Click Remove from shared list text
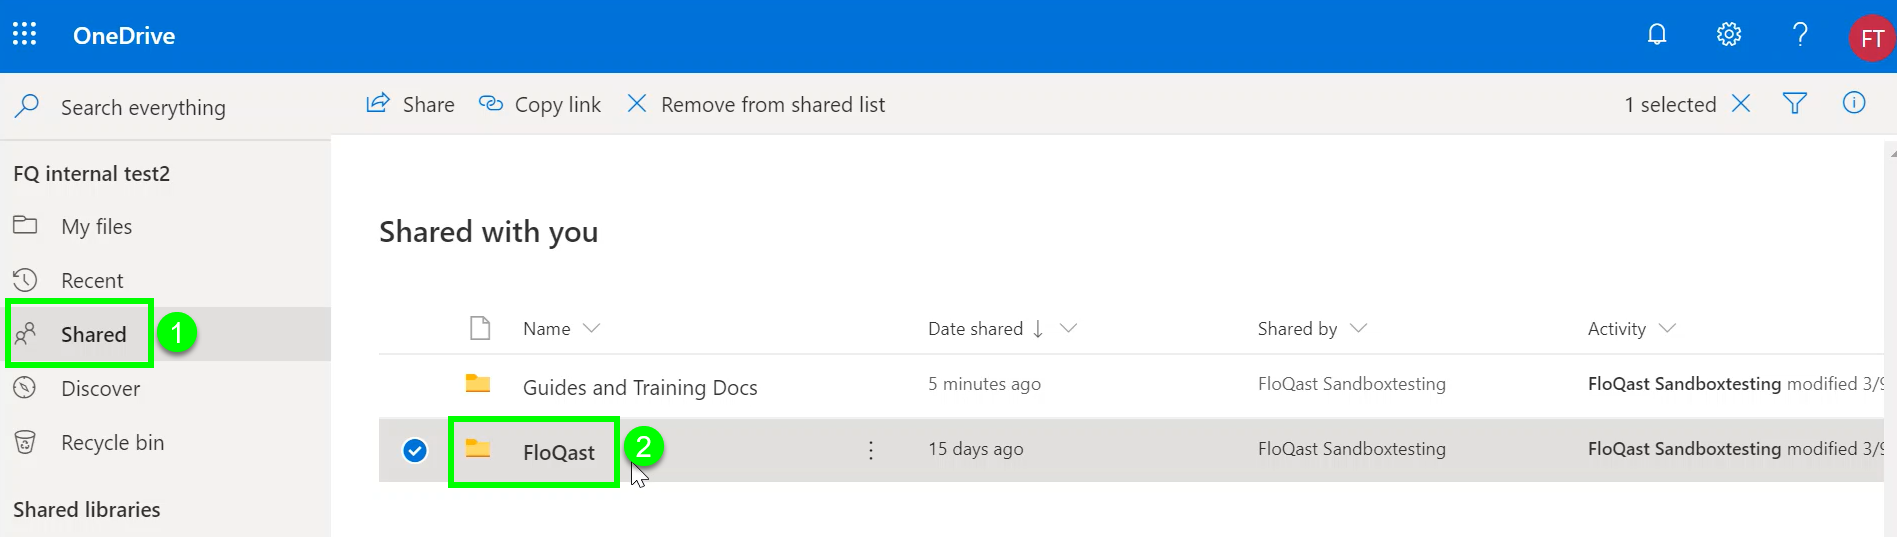Screen dimensions: 1897x537 coord(773,104)
